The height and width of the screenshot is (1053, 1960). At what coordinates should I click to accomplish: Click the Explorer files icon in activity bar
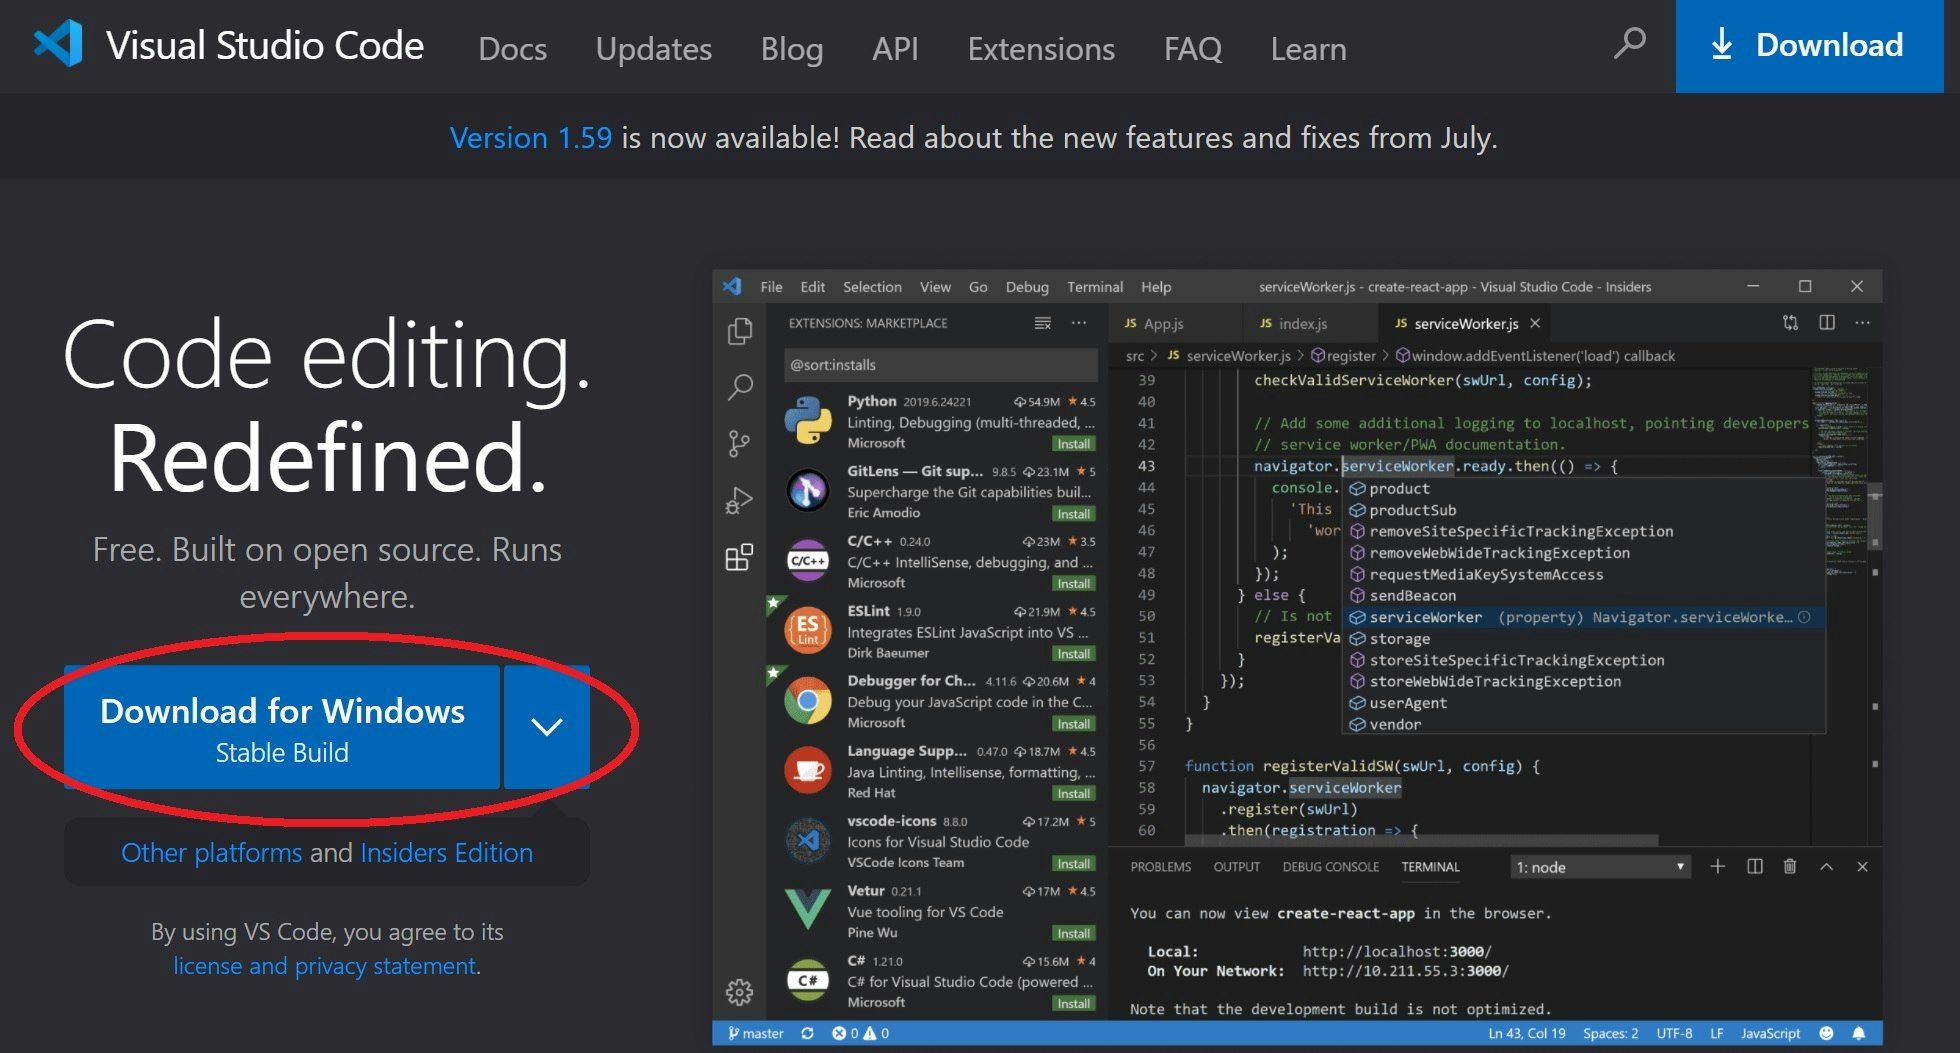point(740,331)
